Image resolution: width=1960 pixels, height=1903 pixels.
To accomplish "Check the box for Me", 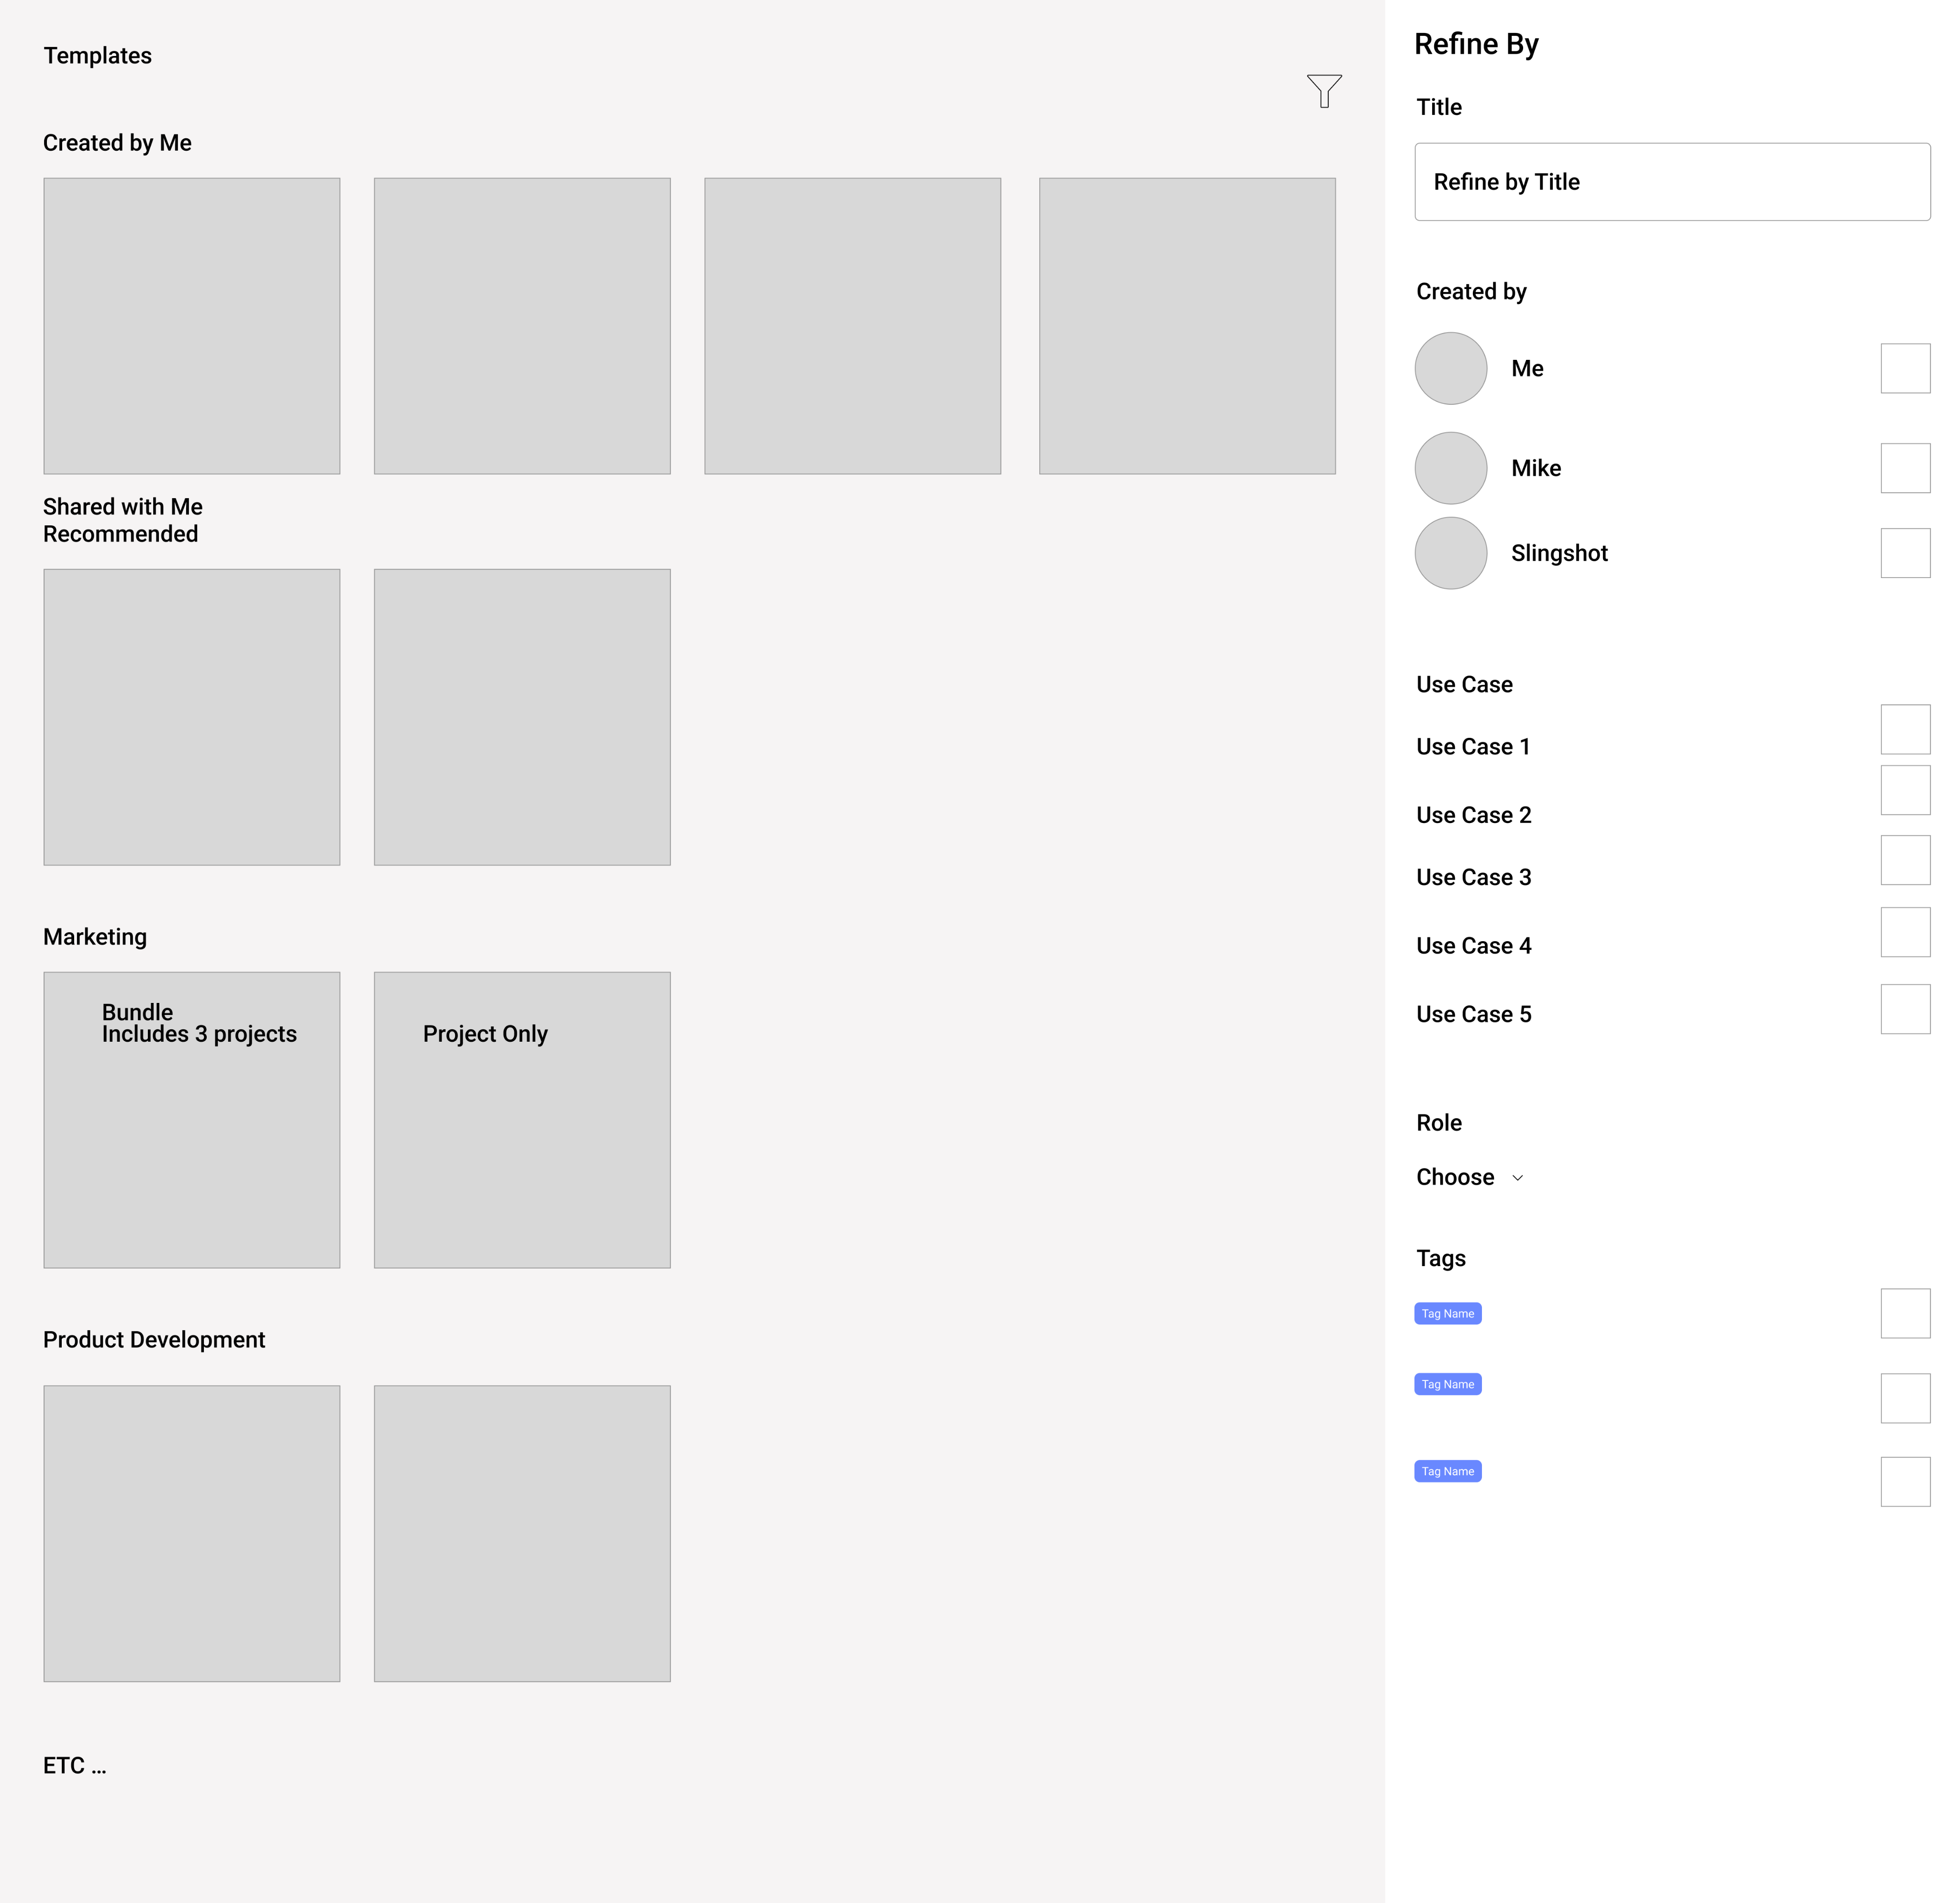I will [x=1905, y=368].
